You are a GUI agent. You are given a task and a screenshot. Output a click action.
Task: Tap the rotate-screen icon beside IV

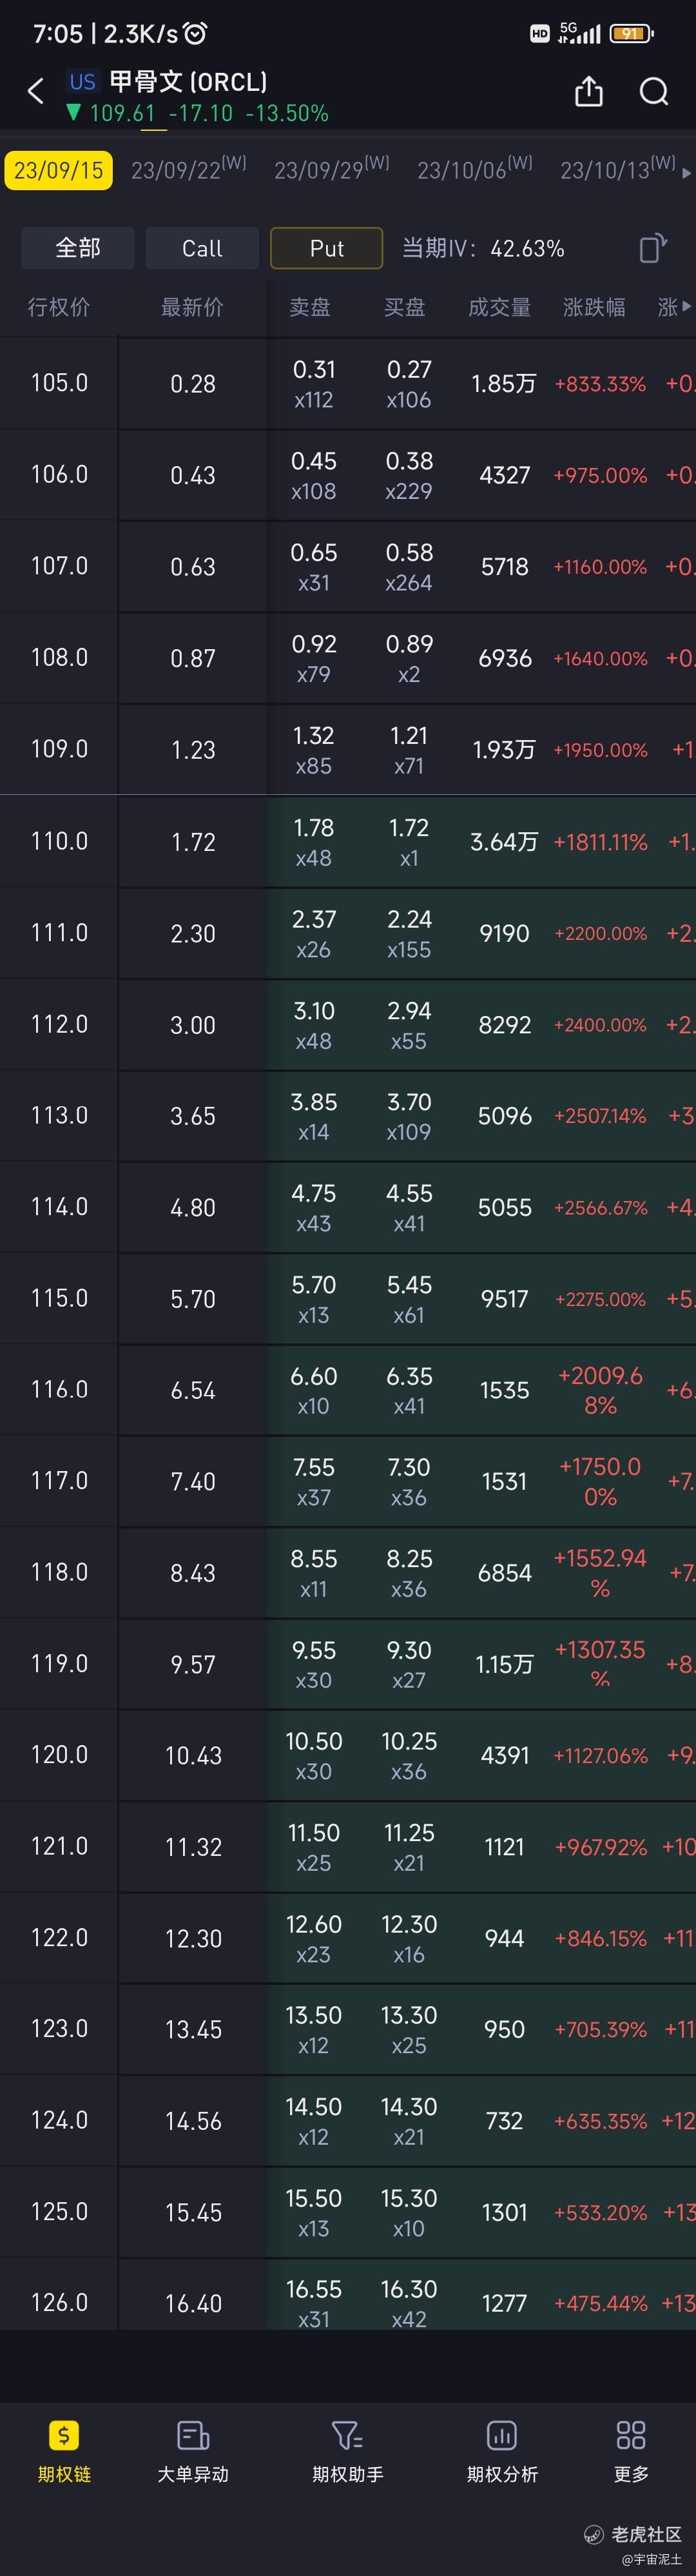(652, 248)
